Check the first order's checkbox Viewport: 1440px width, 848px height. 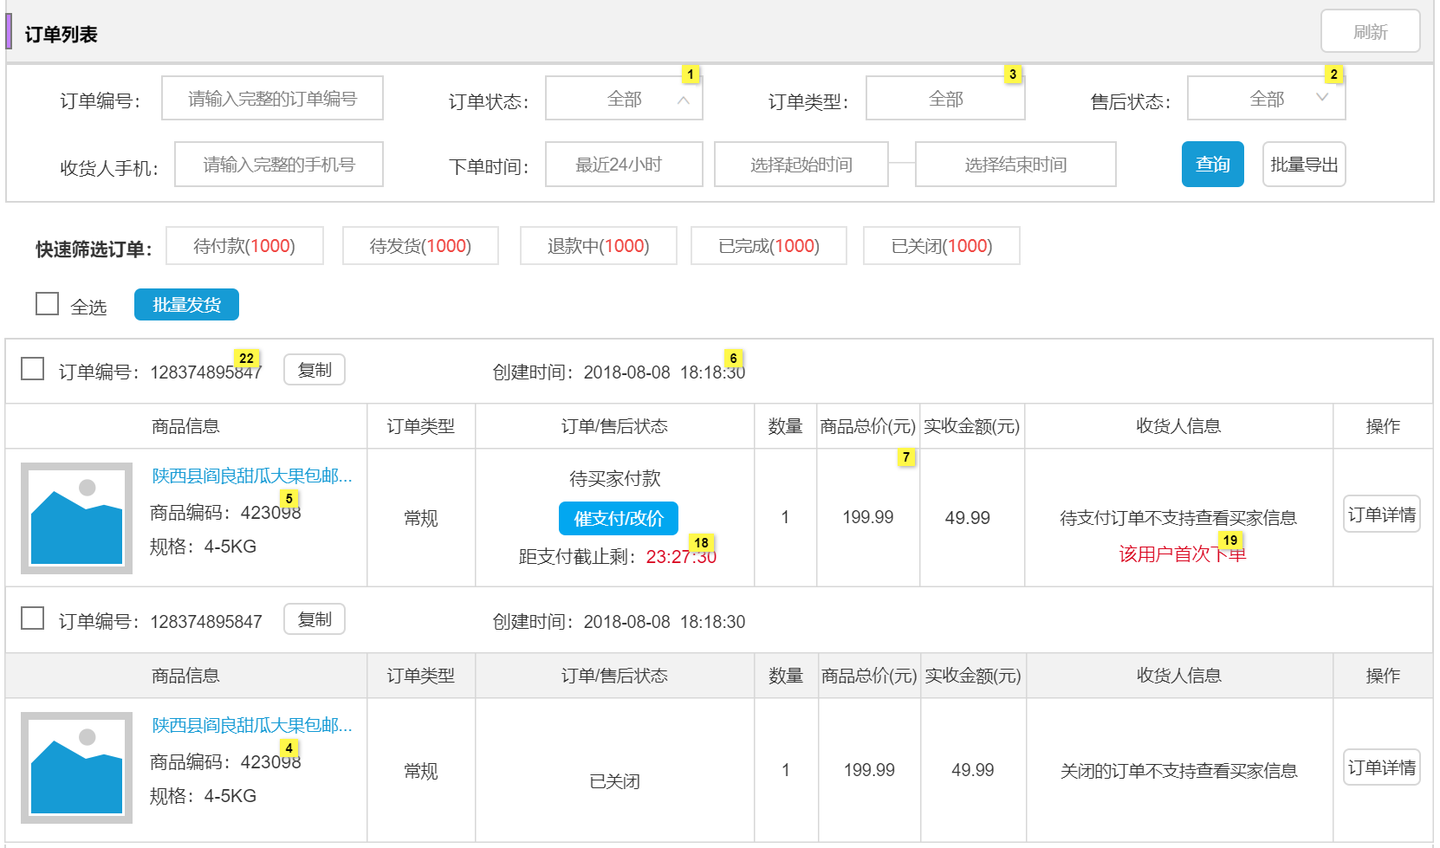tap(32, 369)
